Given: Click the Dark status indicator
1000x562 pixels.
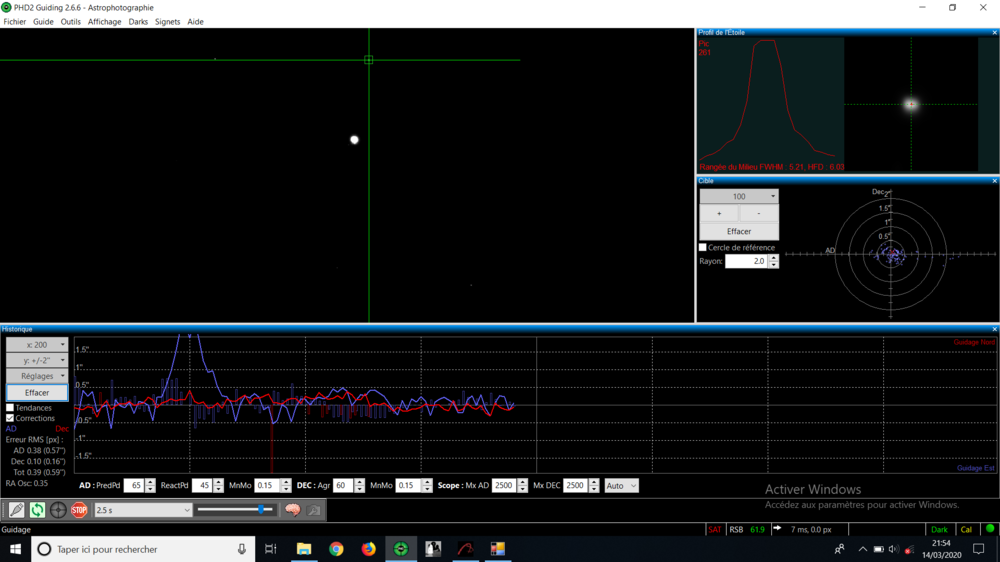Looking at the screenshot, I should click(939, 529).
